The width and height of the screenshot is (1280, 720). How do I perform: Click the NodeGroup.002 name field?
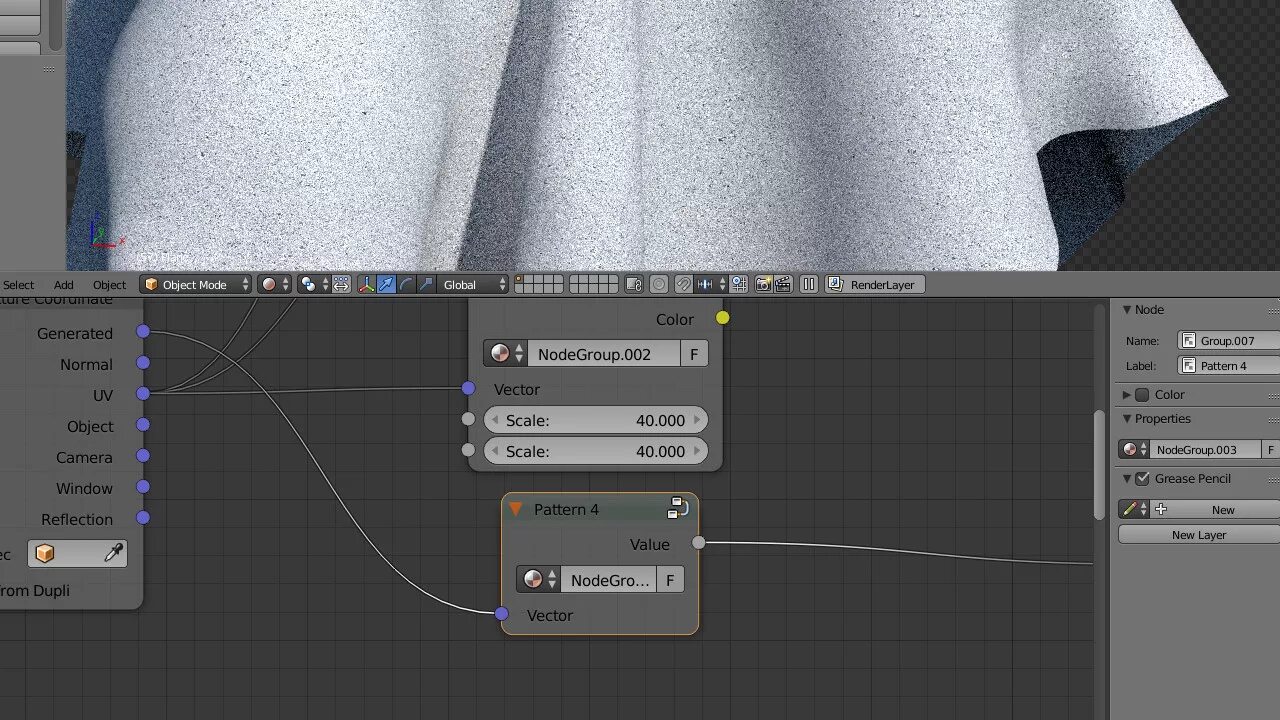(x=605, y=354)
